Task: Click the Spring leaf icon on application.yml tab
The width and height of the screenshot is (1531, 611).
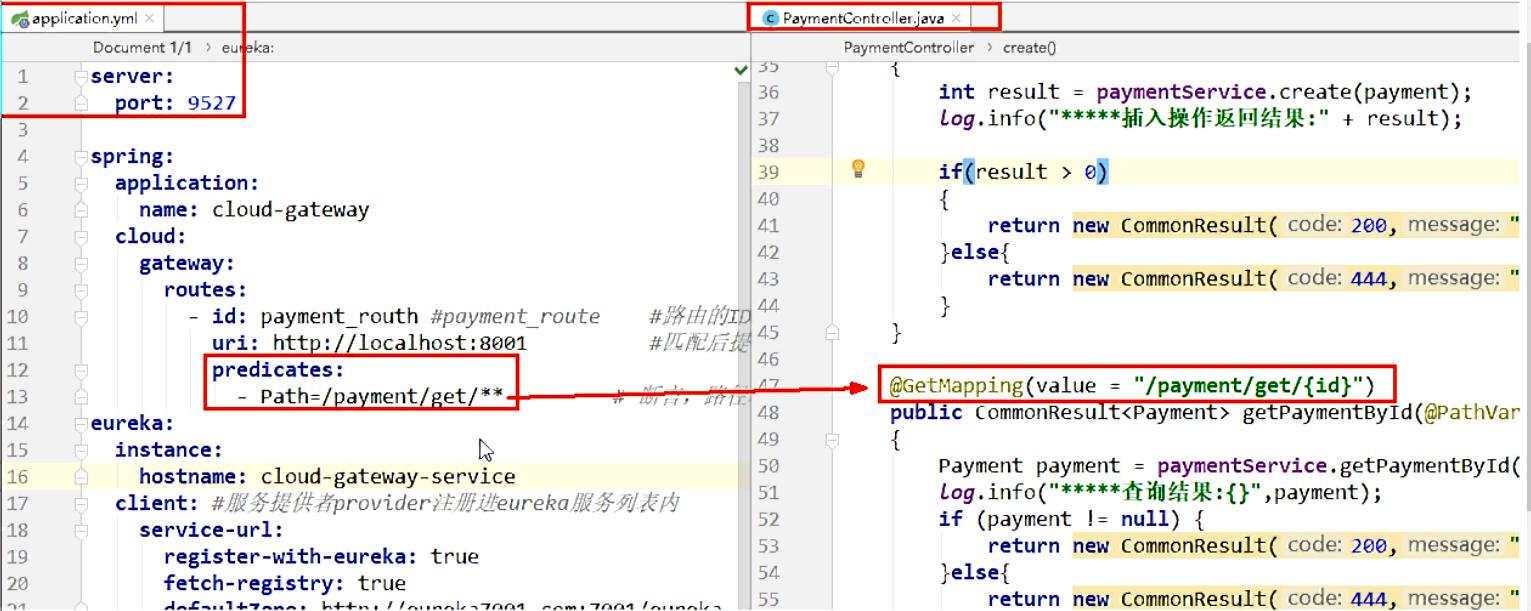Action: tap(20, 18)
